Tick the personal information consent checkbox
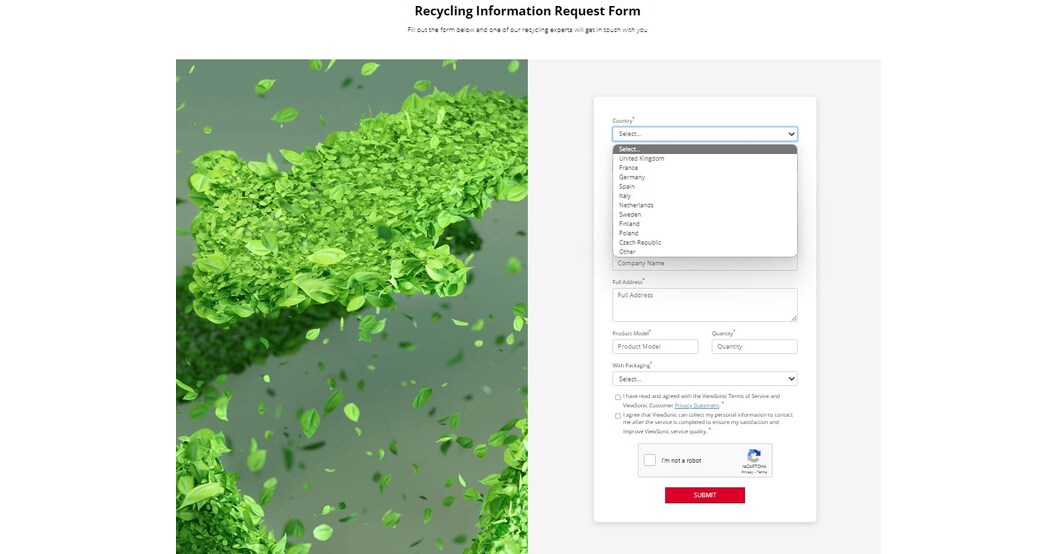 coord(617,415)
